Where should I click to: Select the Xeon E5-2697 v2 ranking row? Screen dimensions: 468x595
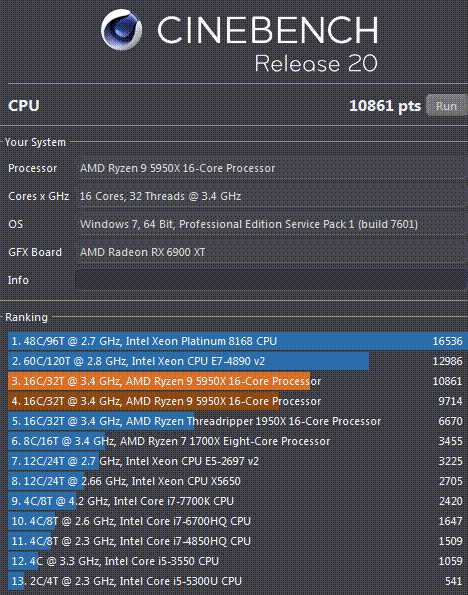238,461
